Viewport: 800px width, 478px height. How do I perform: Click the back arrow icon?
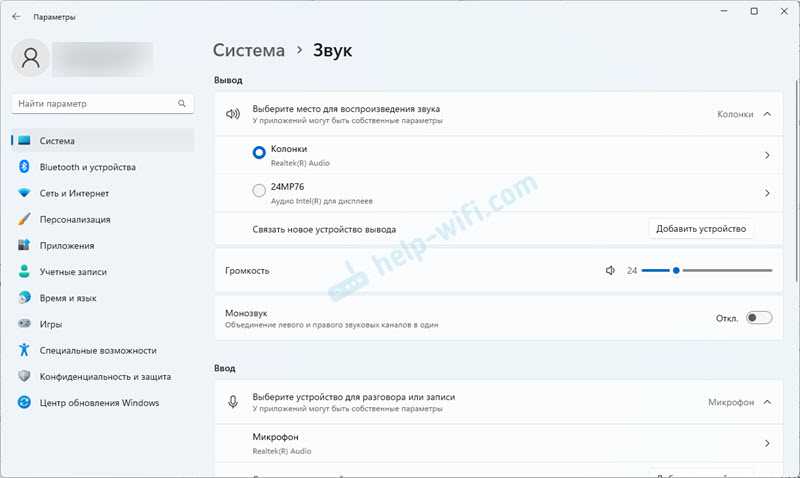(16, 17)
